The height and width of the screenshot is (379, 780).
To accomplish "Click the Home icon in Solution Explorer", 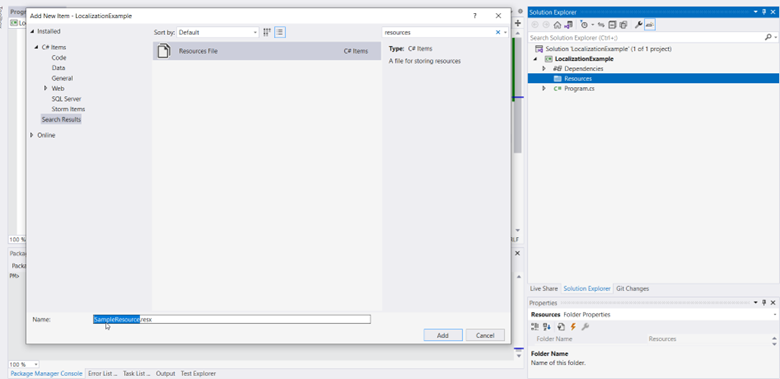I will (x=557, y=25).
